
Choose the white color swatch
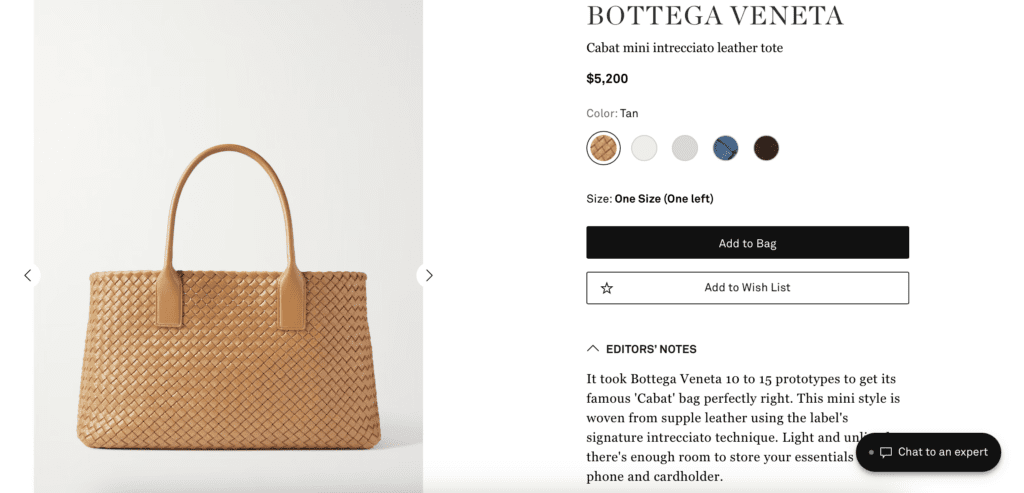point(644,148)
